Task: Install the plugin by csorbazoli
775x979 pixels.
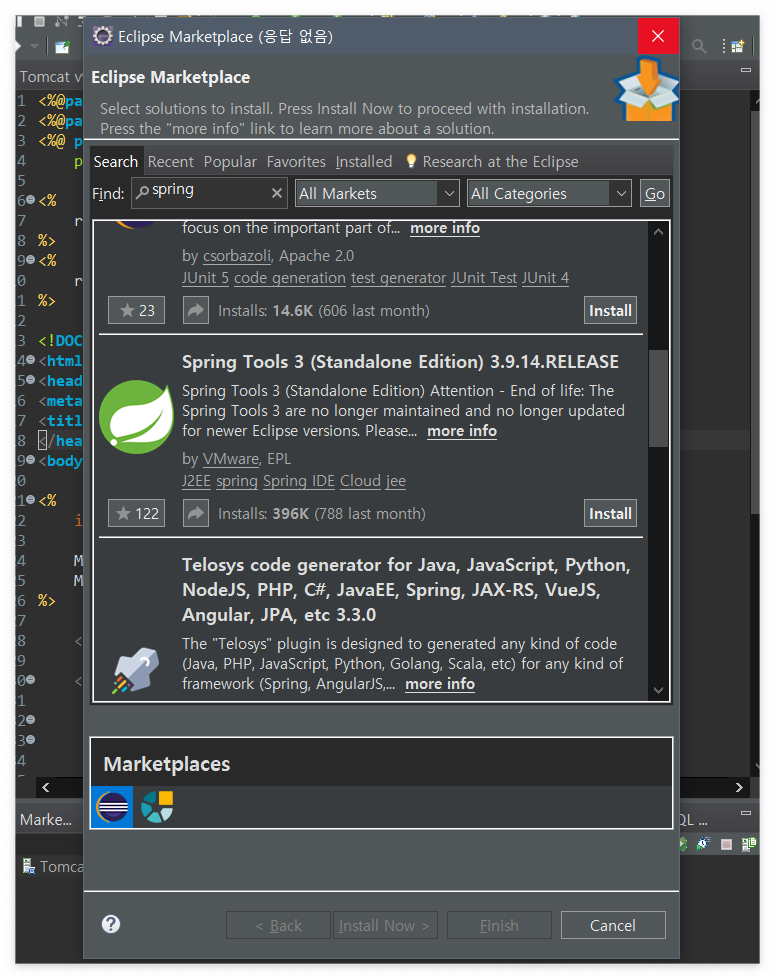Action: (x=610, y=310)
